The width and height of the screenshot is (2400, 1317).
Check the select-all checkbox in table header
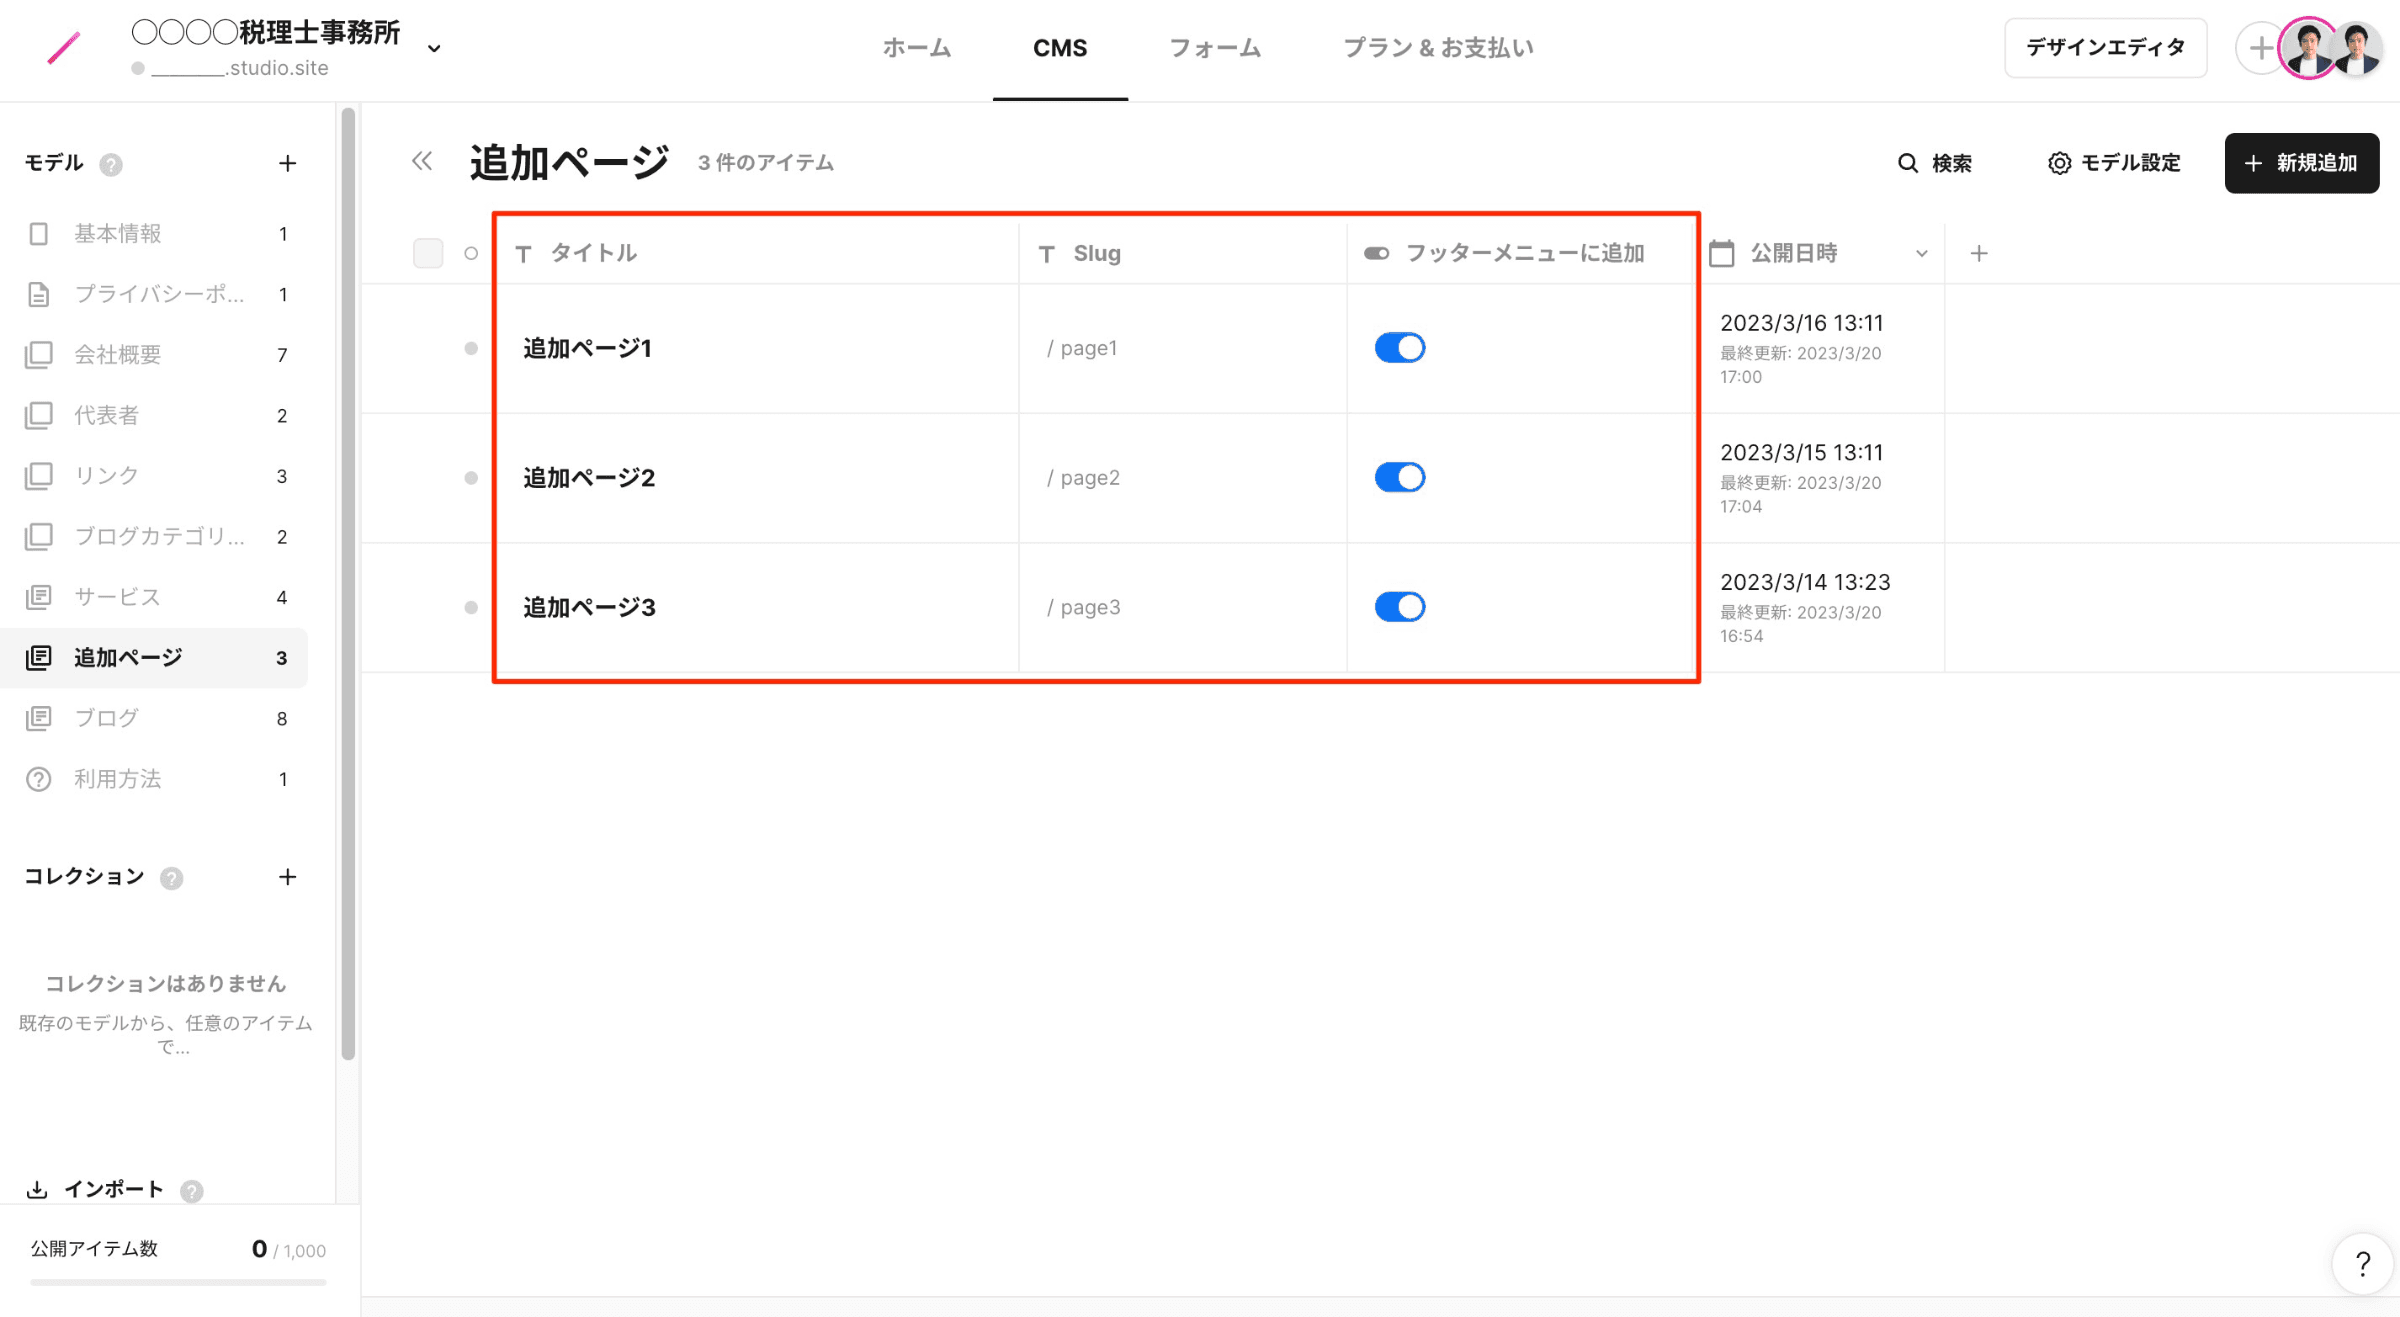(428, 253)
